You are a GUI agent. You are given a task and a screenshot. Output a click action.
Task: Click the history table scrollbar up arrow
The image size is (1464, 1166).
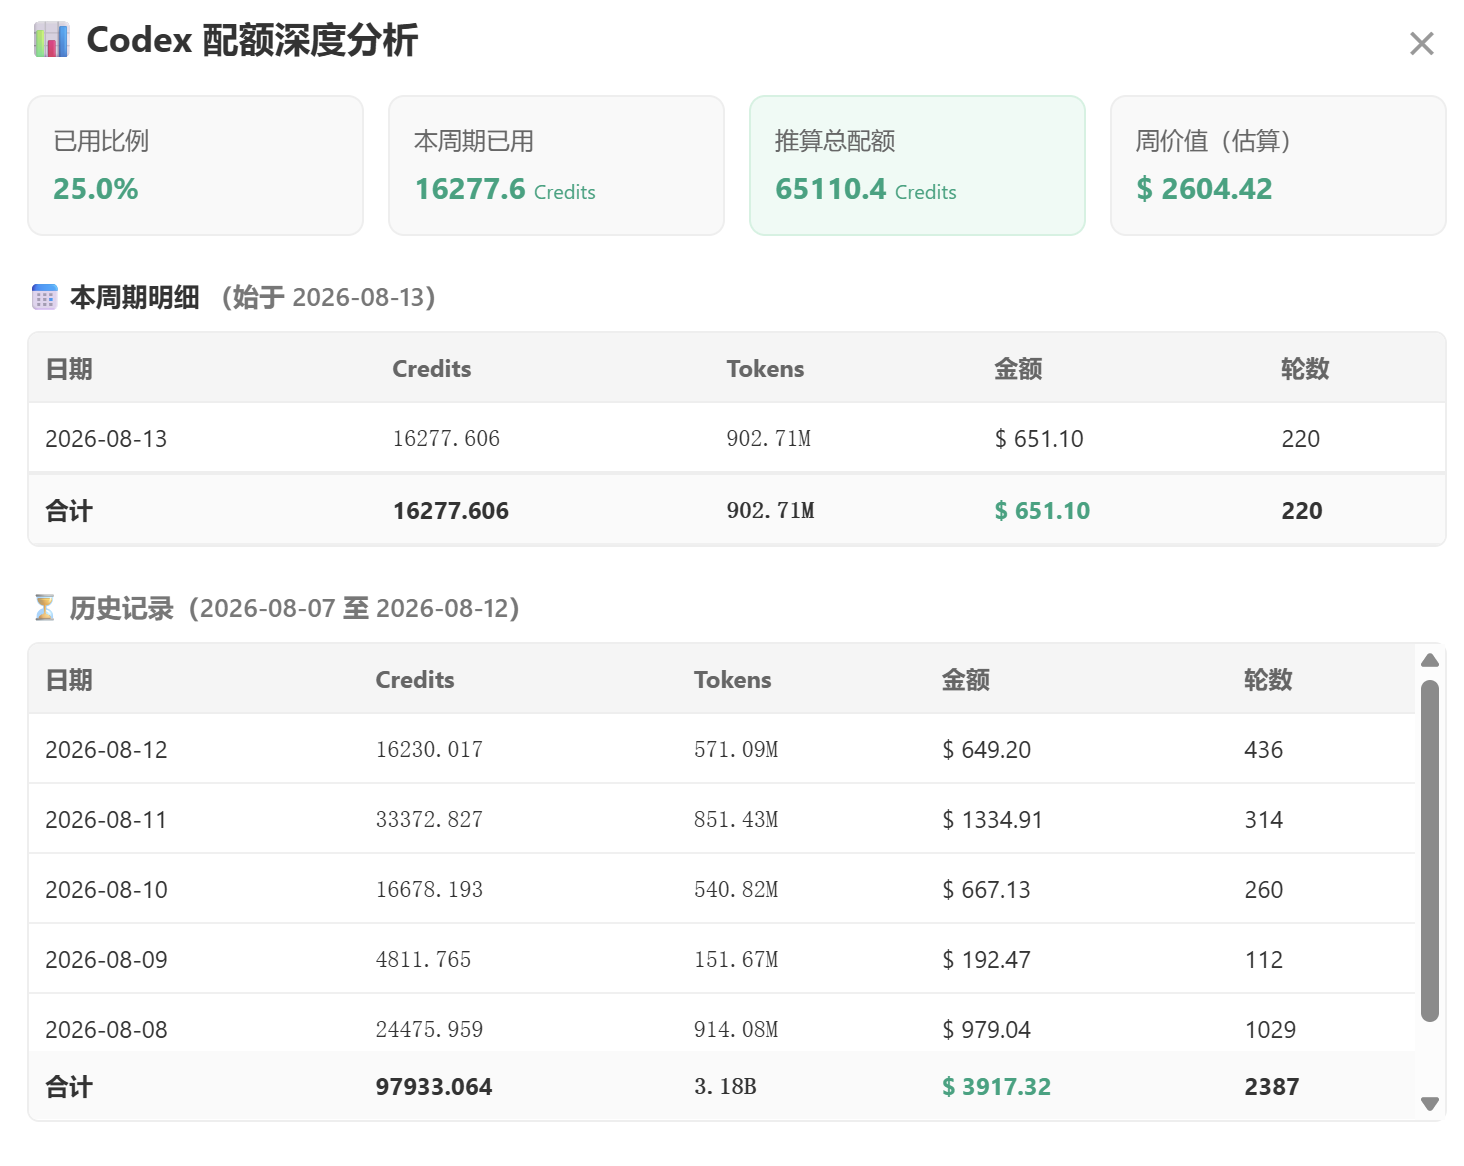(x=1430, y=660)
